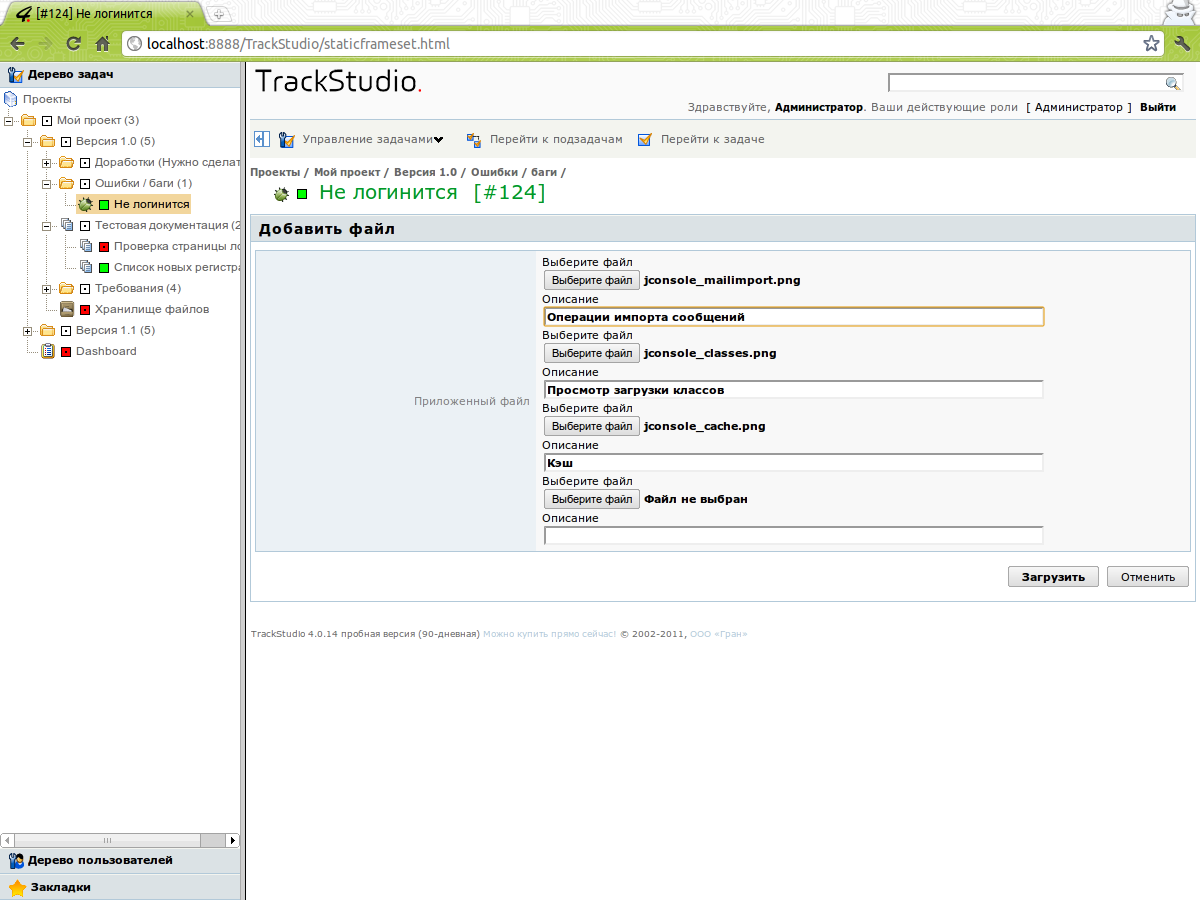1200x900 pixels.
Task: Expand the Требования tree node
Action: point(47,288)
